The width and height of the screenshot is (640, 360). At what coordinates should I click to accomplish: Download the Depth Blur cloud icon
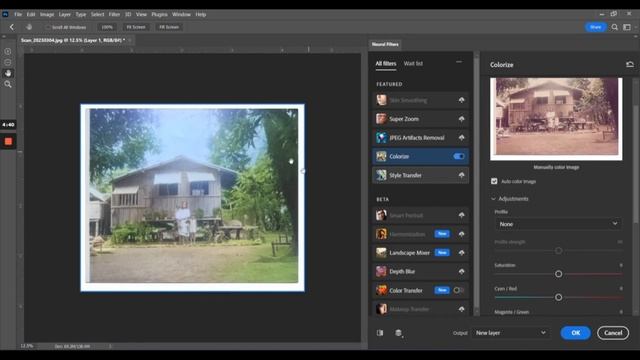pyautogui.click(x=461, y=271)
